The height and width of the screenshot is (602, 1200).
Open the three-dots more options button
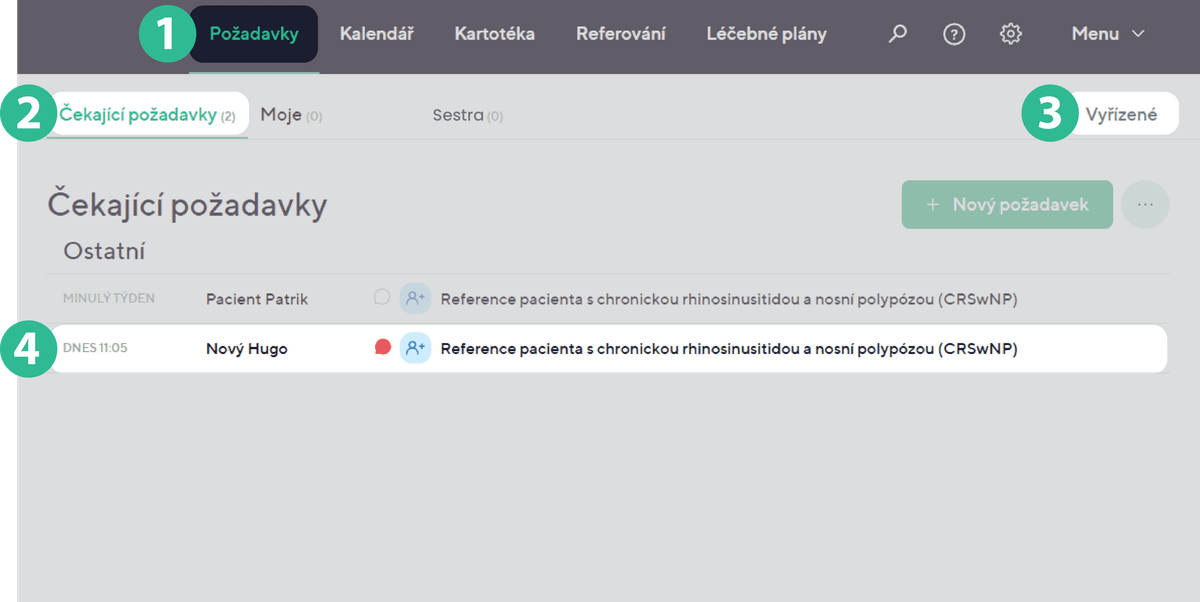(1145, 204)
